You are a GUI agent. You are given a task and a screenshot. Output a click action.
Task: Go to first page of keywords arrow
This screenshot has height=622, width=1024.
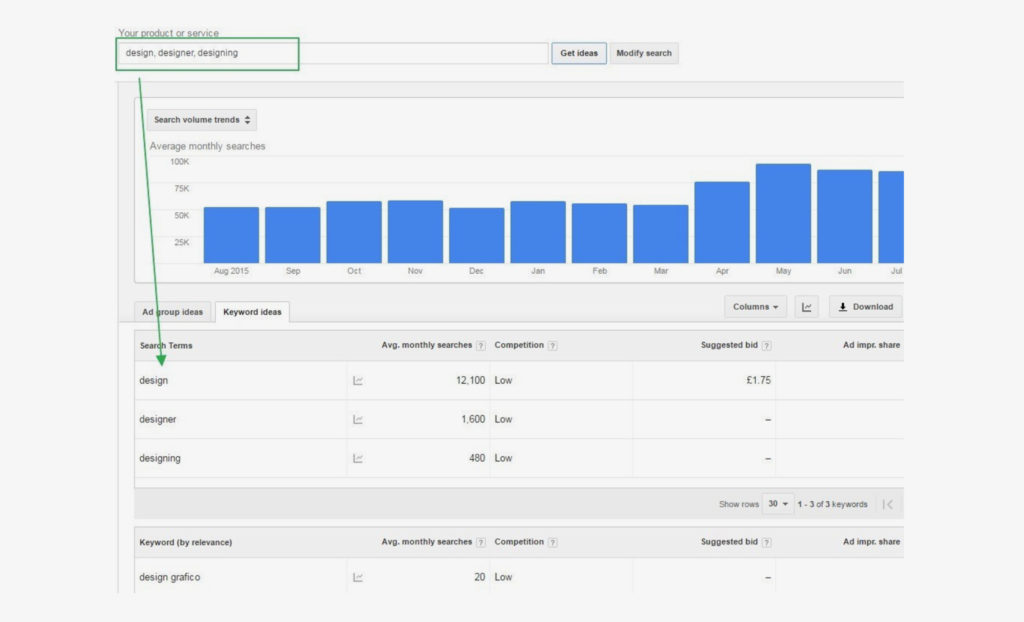pos(888,504)
